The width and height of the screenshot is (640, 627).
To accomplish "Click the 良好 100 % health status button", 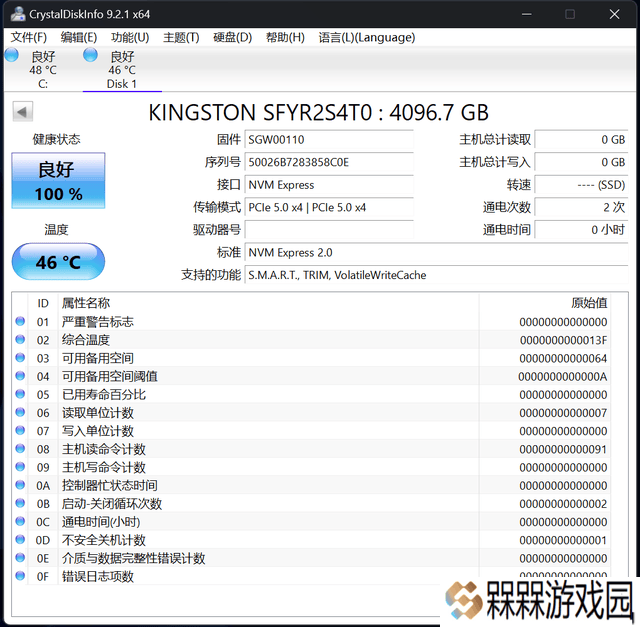I will point(58,180).
